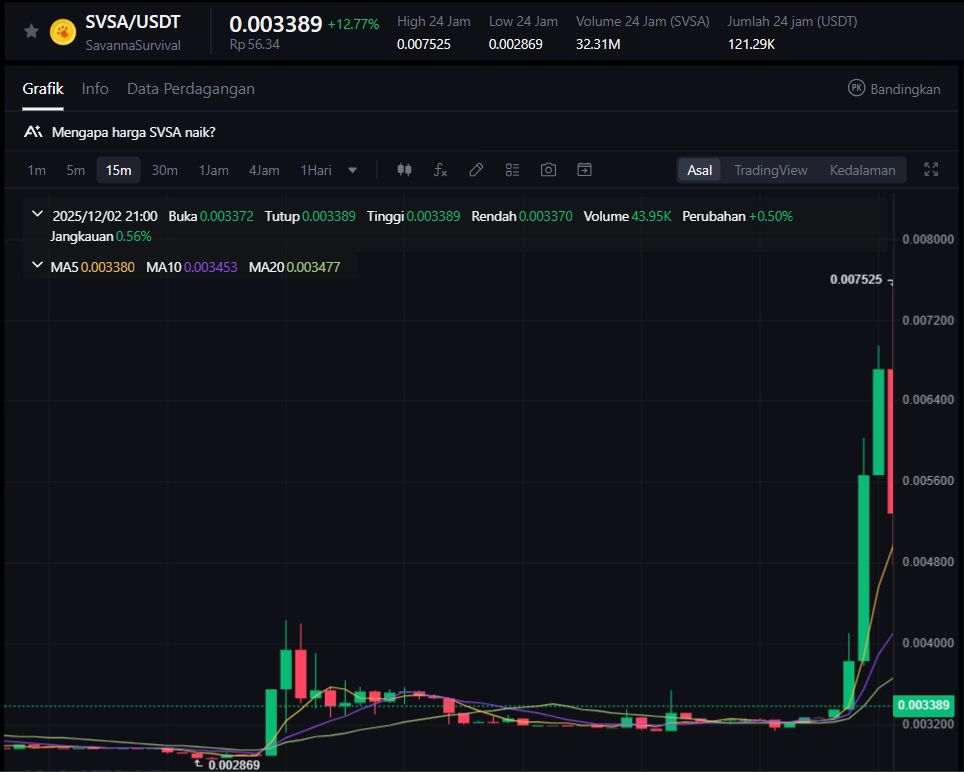The height and width of the screenshot is (772, 964).
Task: Switch chart view to Kedalaman
Action: pos(862,170)
